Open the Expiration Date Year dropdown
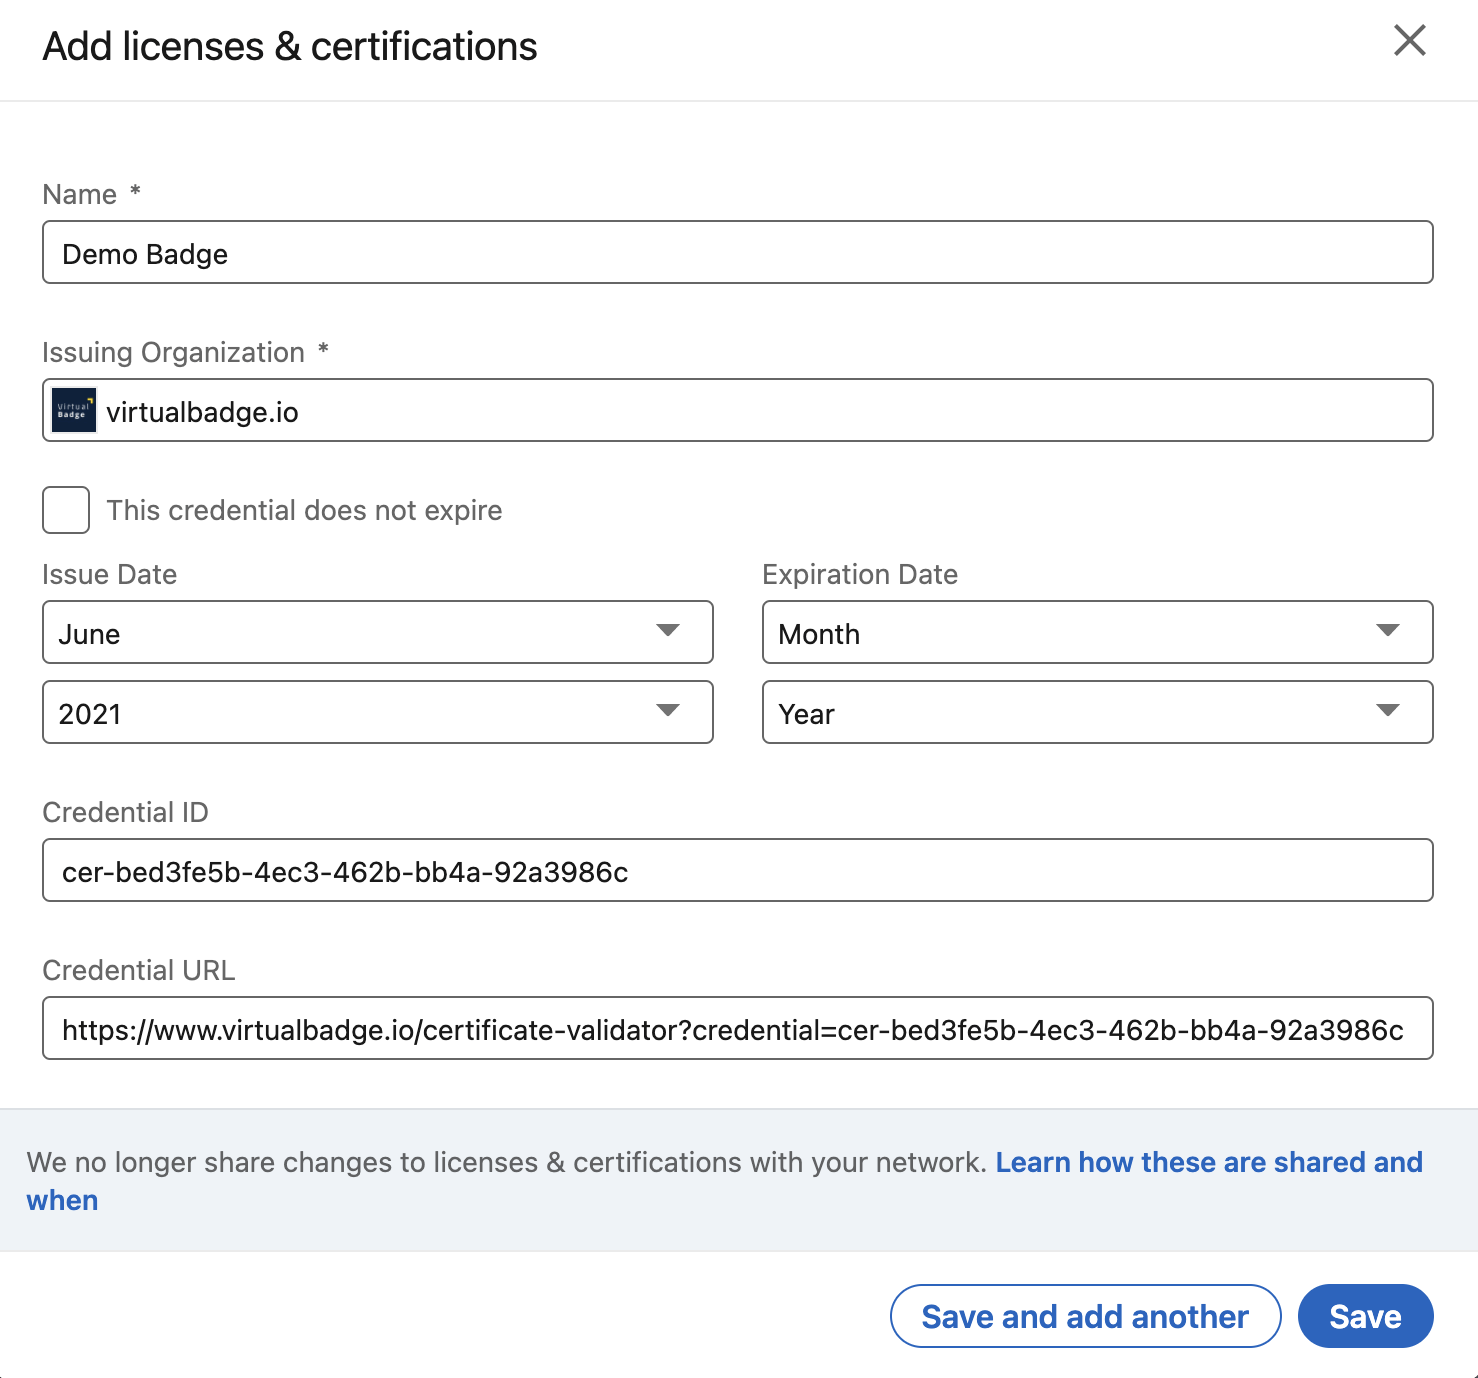 (1097, 712)
